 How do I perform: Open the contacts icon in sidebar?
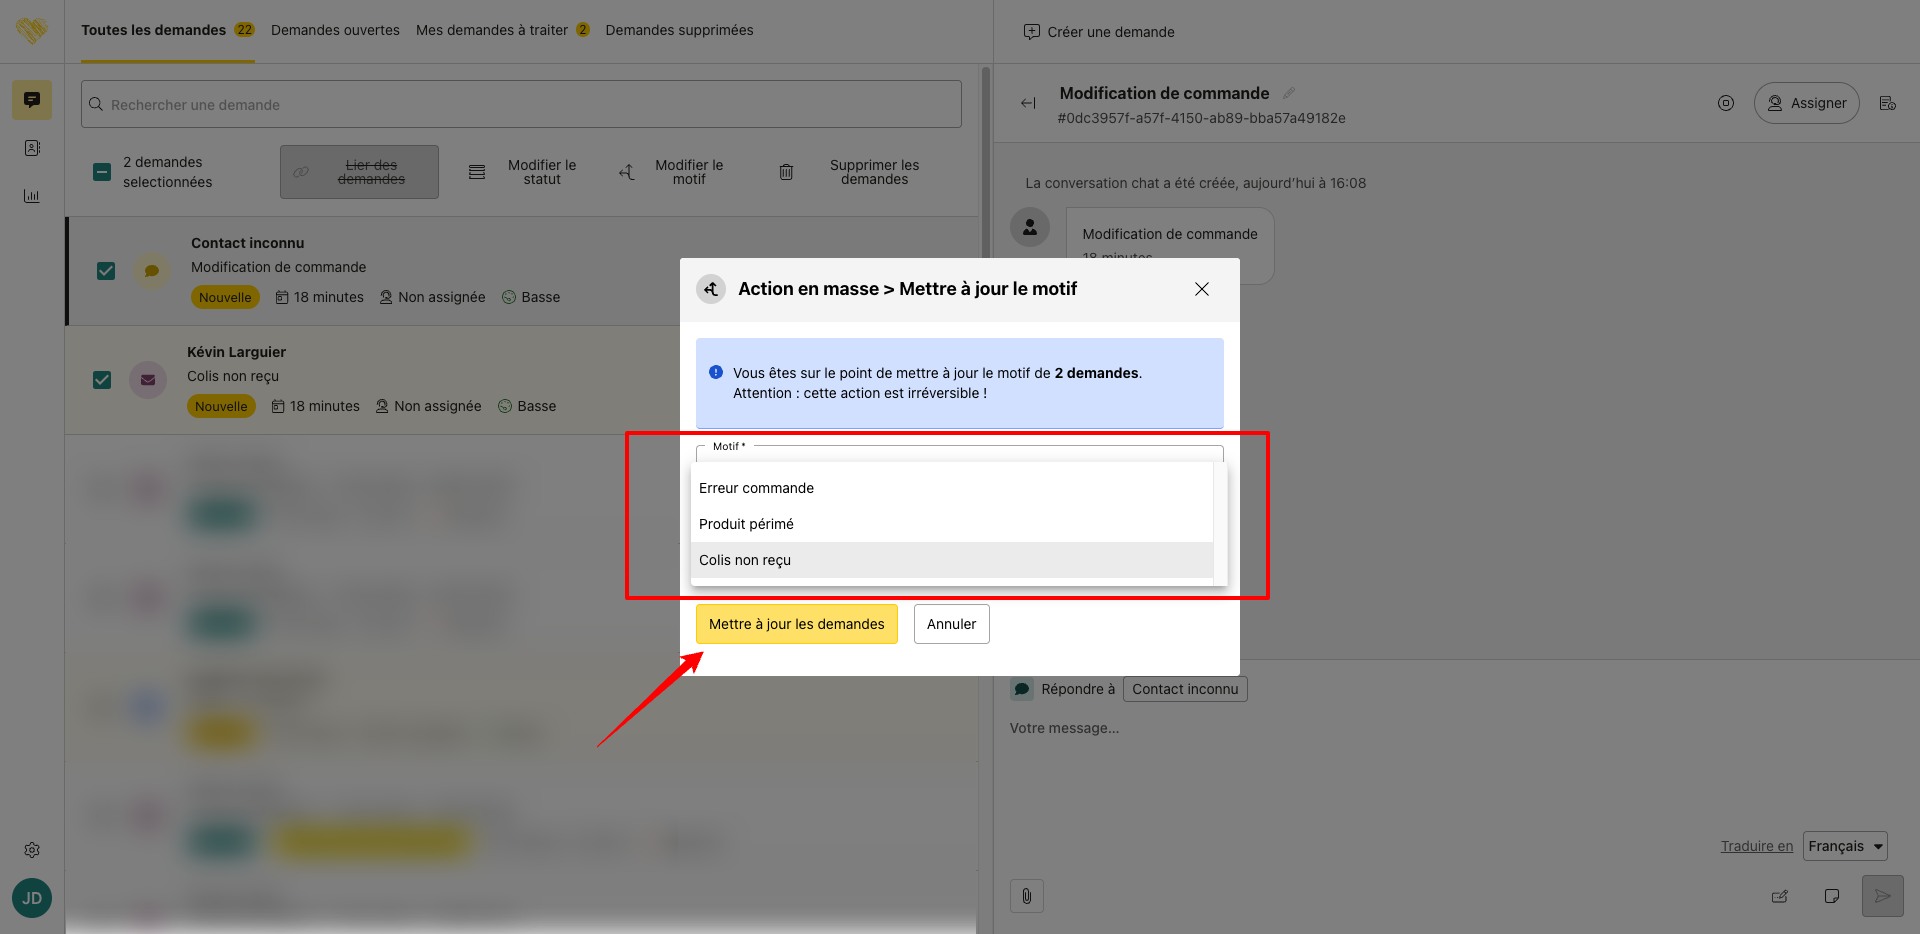[x=32, y=148]
